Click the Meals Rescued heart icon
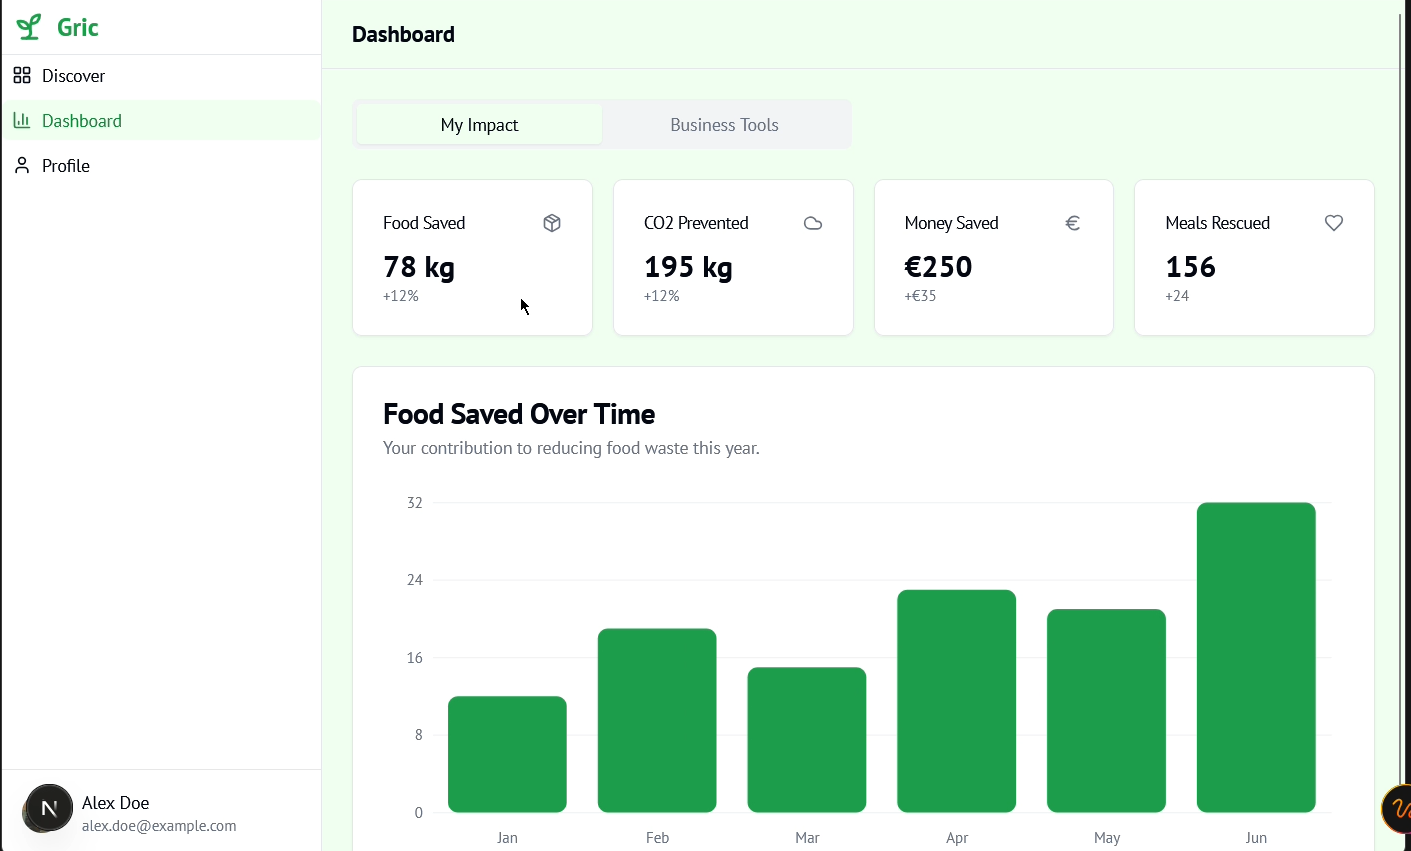The width and height of the screenshot is (1411, 851). point(1334,223)
